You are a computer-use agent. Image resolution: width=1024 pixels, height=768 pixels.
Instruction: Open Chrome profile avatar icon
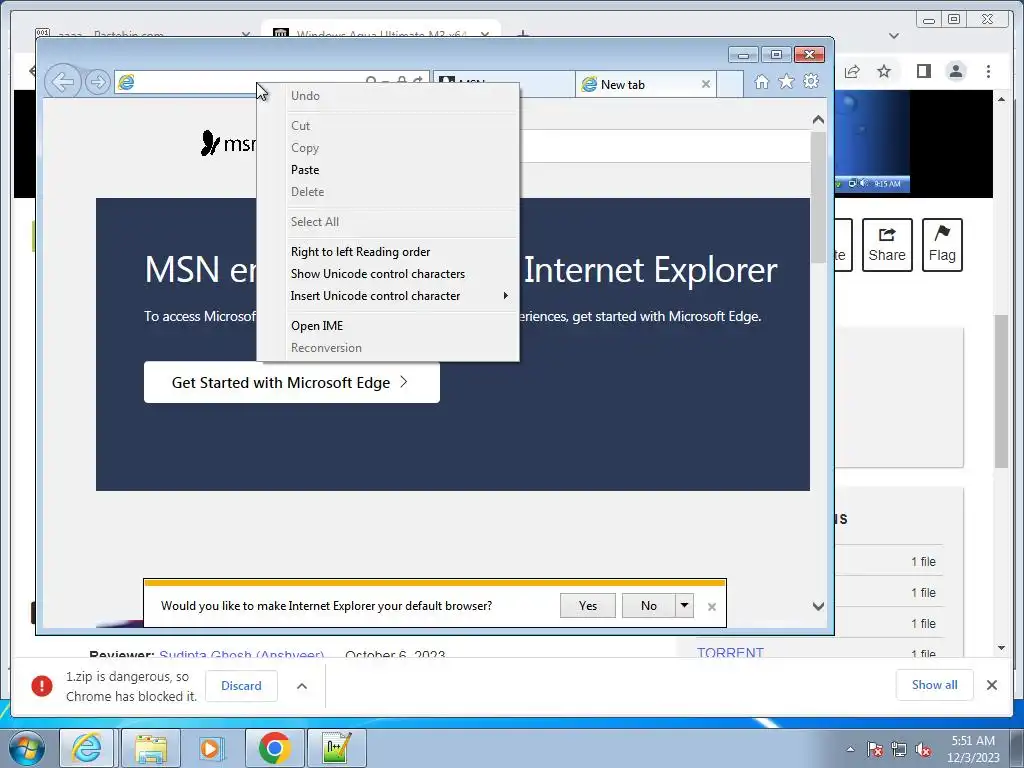(956, 71)
